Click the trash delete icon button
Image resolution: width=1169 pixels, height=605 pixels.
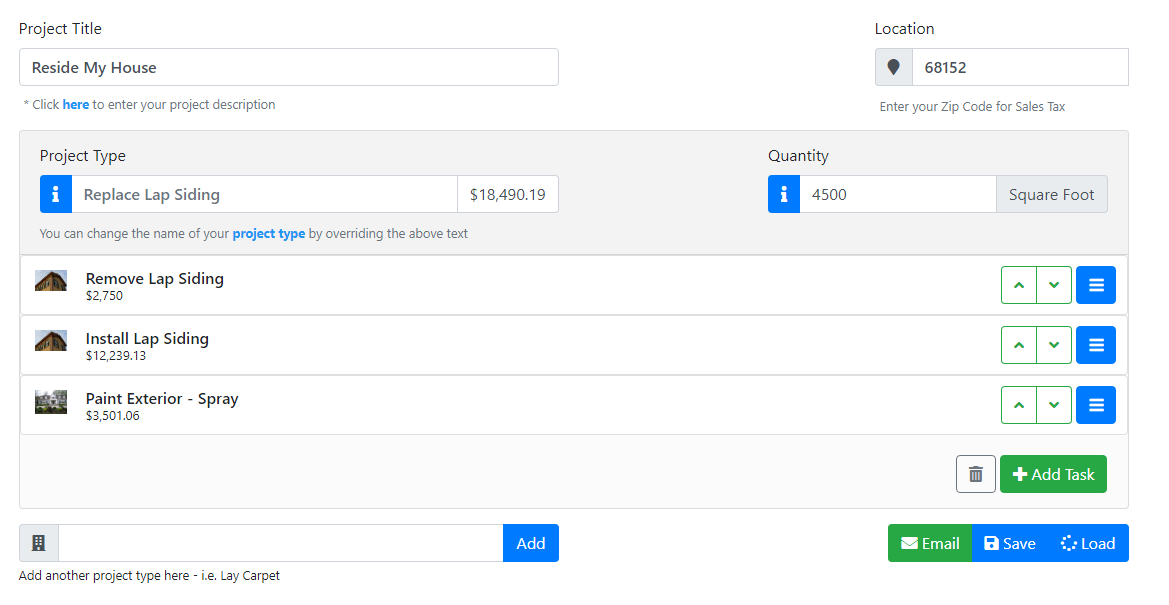pos(976,474)
